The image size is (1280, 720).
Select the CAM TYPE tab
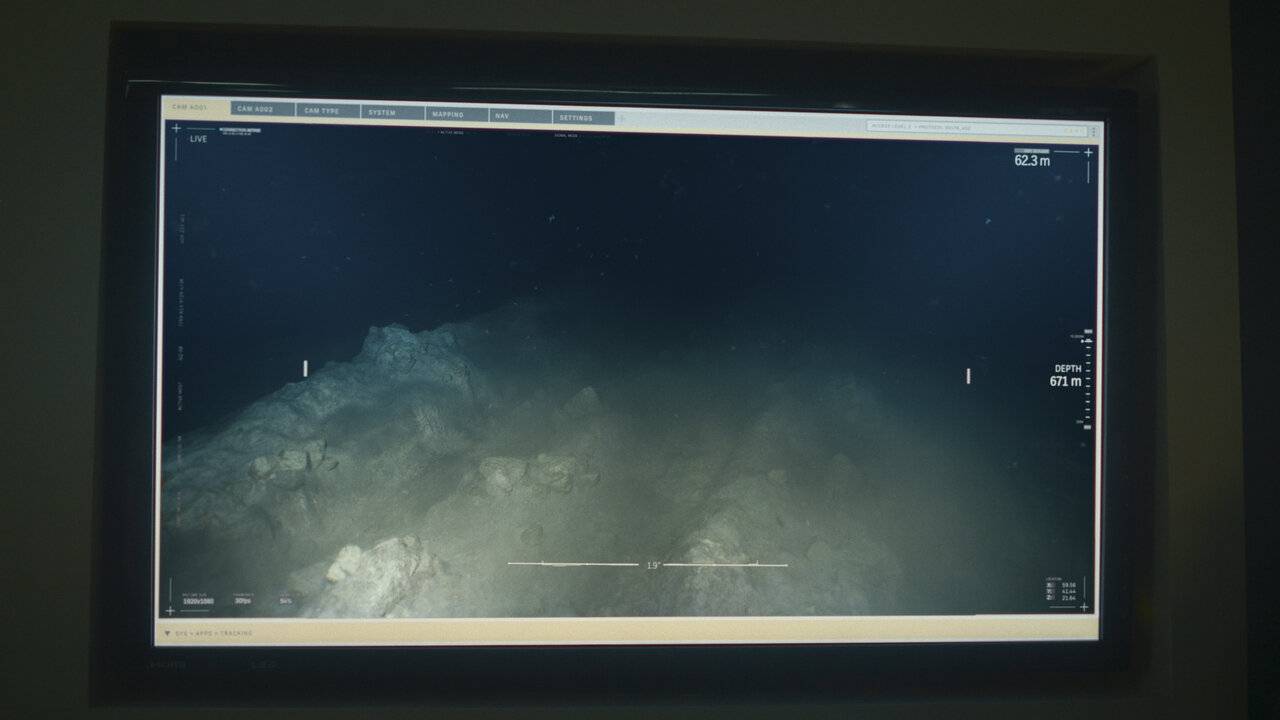[x=323, y=111]
